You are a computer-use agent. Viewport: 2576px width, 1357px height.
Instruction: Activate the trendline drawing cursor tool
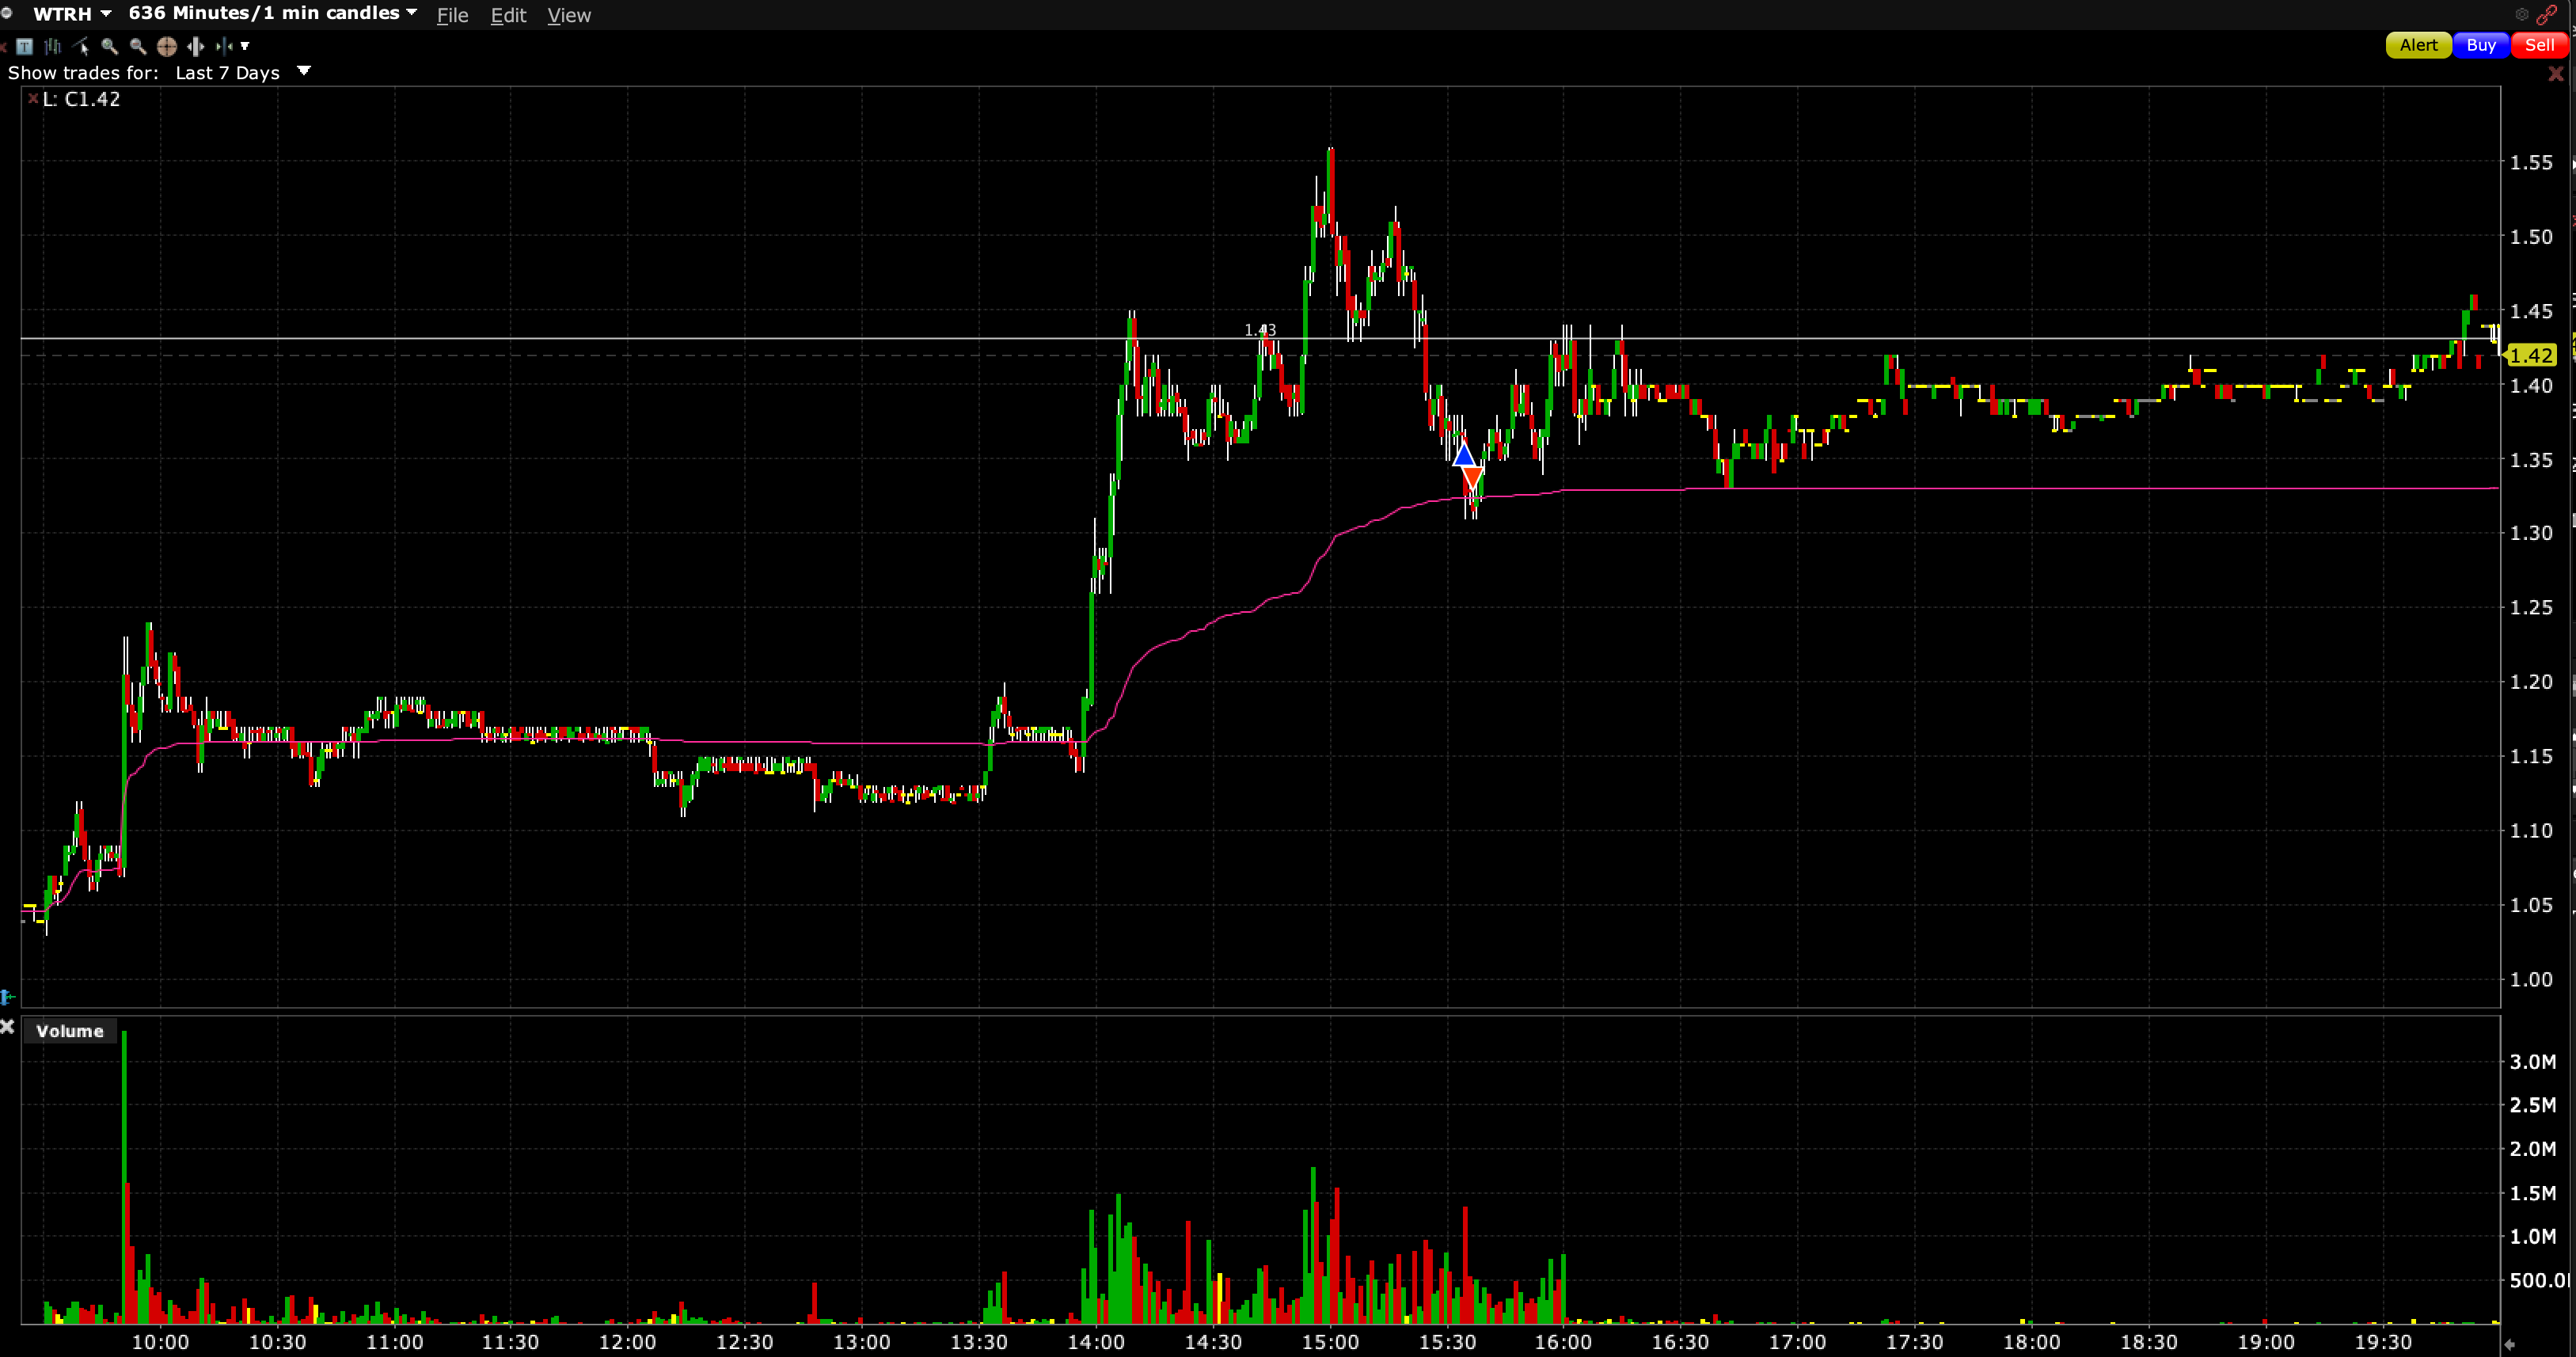[x=81, y=46]
